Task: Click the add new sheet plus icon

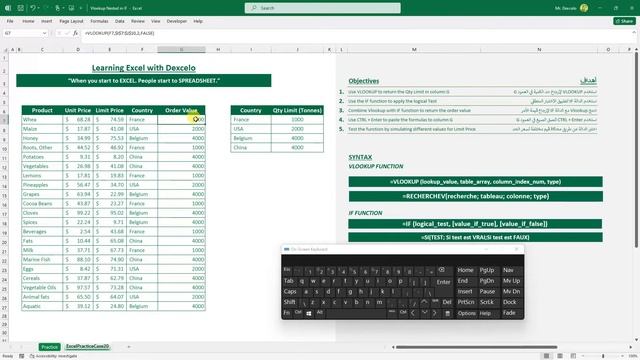Action: (x=129, y=347)
